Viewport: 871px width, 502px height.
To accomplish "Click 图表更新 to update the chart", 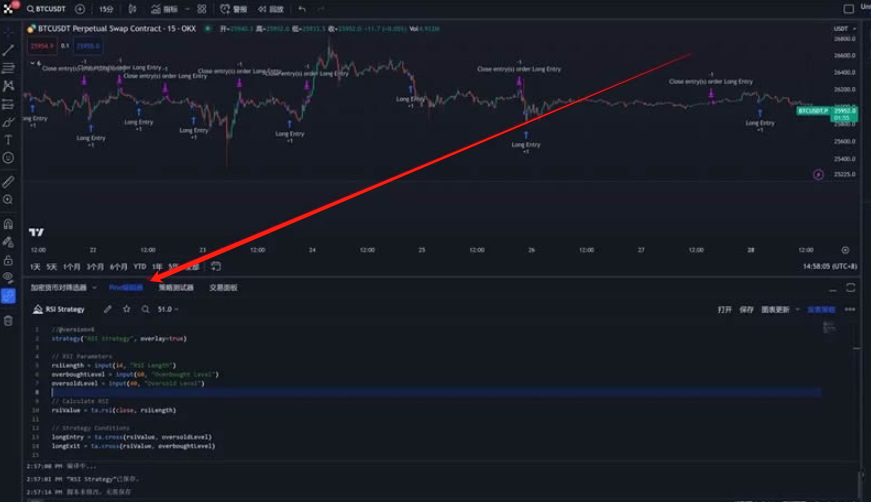I will click(x=775, y=310).
